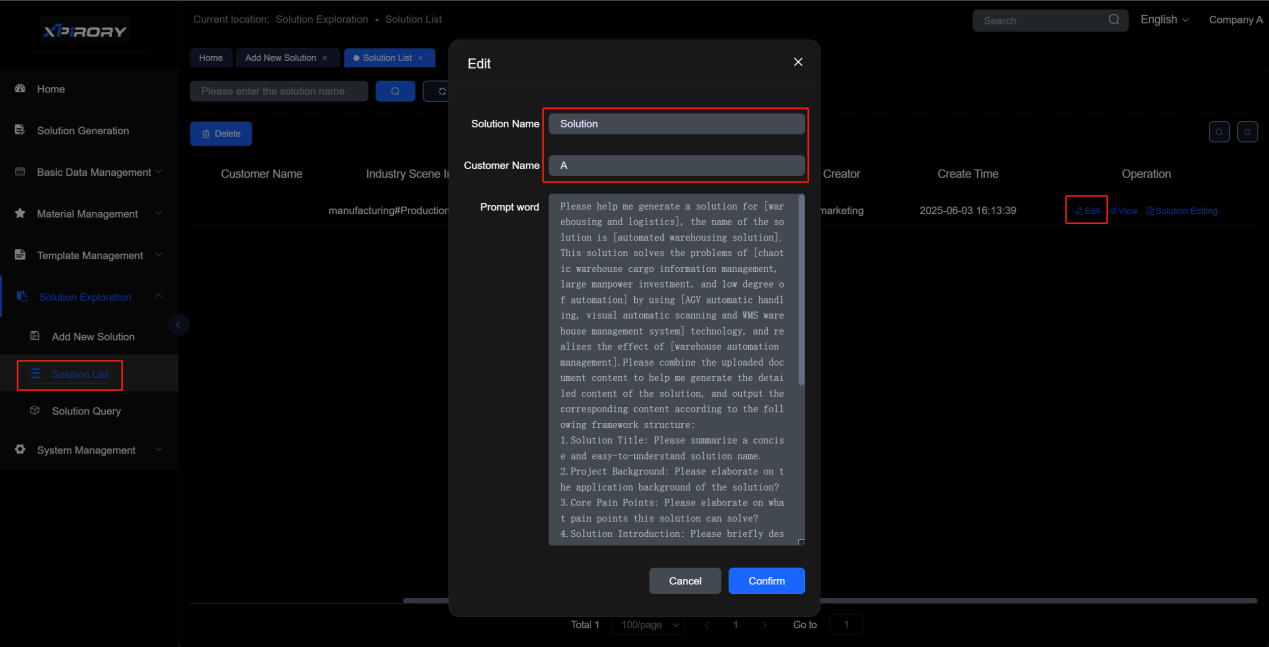The height and width of the screenshot is (647, 1269).
Task: Click the Cancel button
Action: (x=685, y=581)
